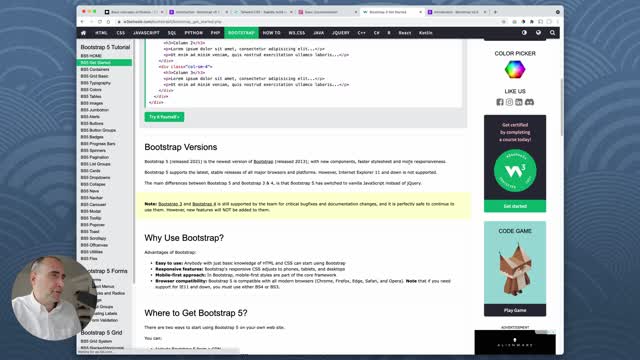
Task: Switch to the Tailwind CSS browser tab
Action: (262, 12)
